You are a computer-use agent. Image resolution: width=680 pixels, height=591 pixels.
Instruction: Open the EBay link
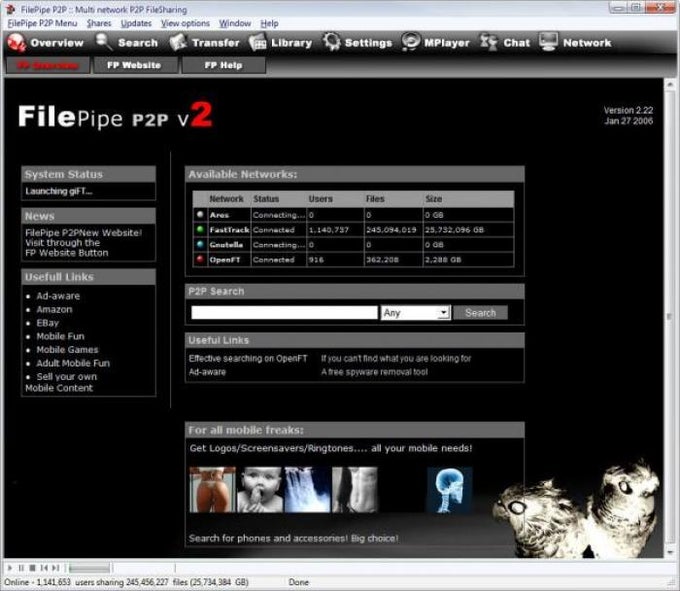[47, 323]
